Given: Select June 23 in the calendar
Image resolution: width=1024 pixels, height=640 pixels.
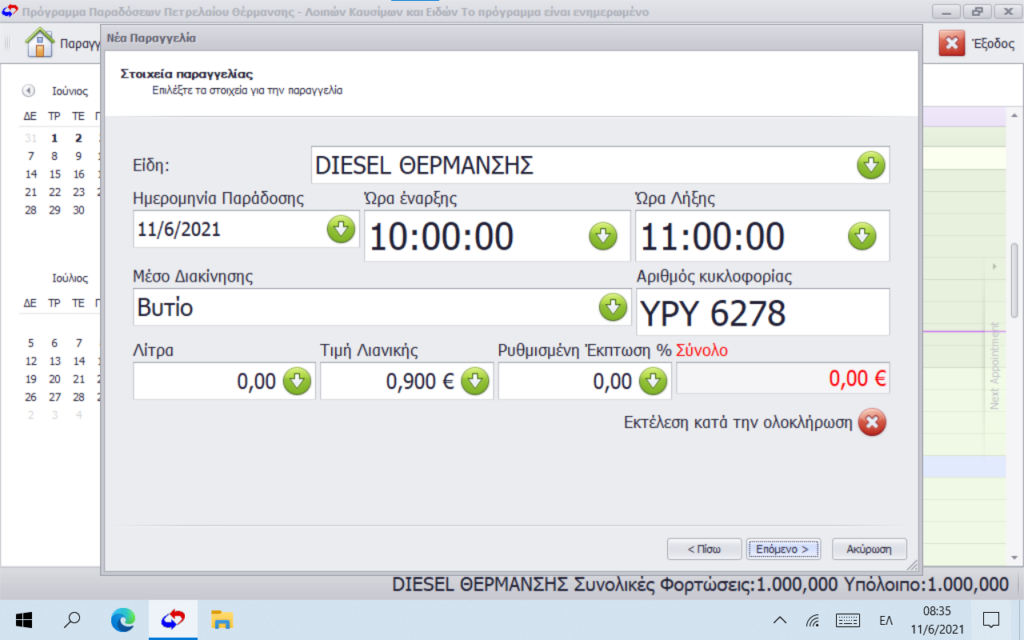Looking at the screenshot, I should [79, 192].
